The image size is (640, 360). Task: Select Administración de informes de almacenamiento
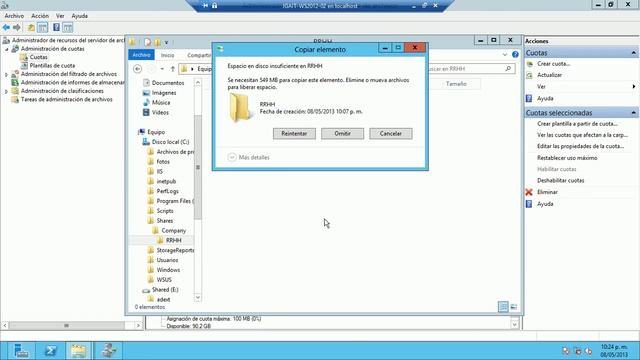click(73, 82)
